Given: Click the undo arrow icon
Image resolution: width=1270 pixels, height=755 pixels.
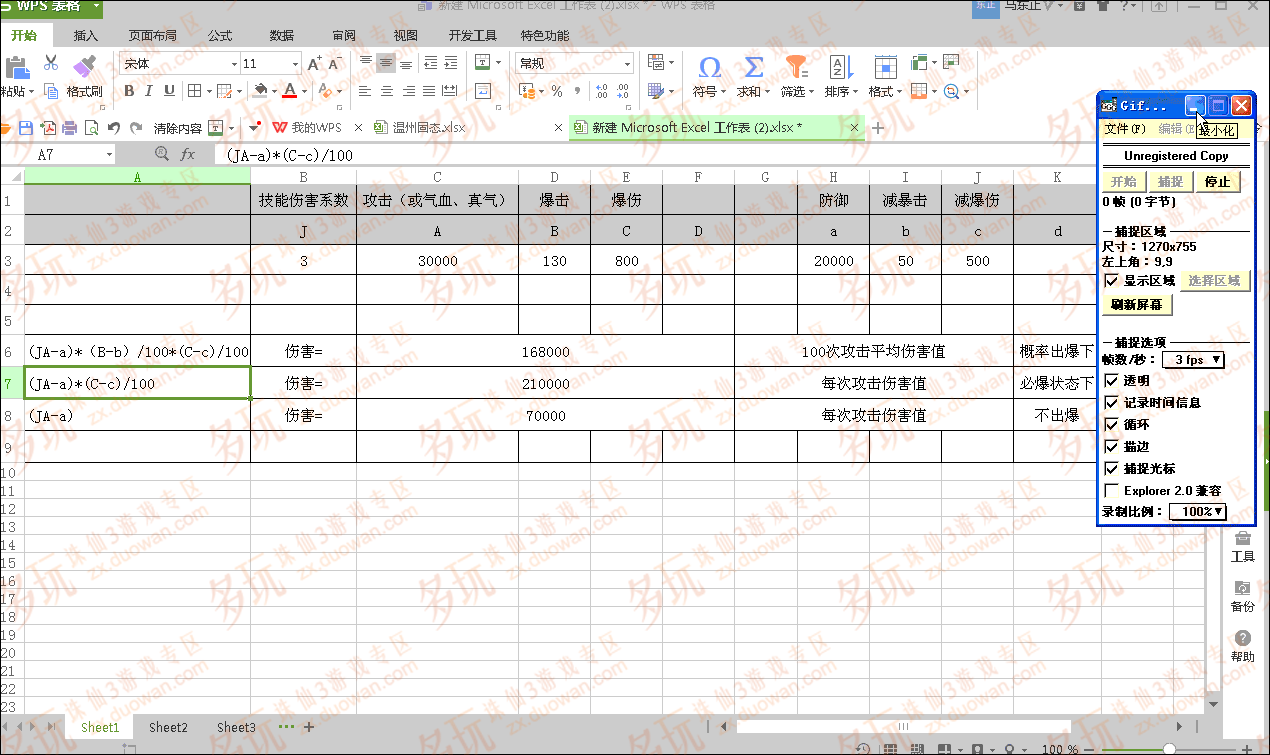Looking at the screenshot, I should click(x=113, y=128).
